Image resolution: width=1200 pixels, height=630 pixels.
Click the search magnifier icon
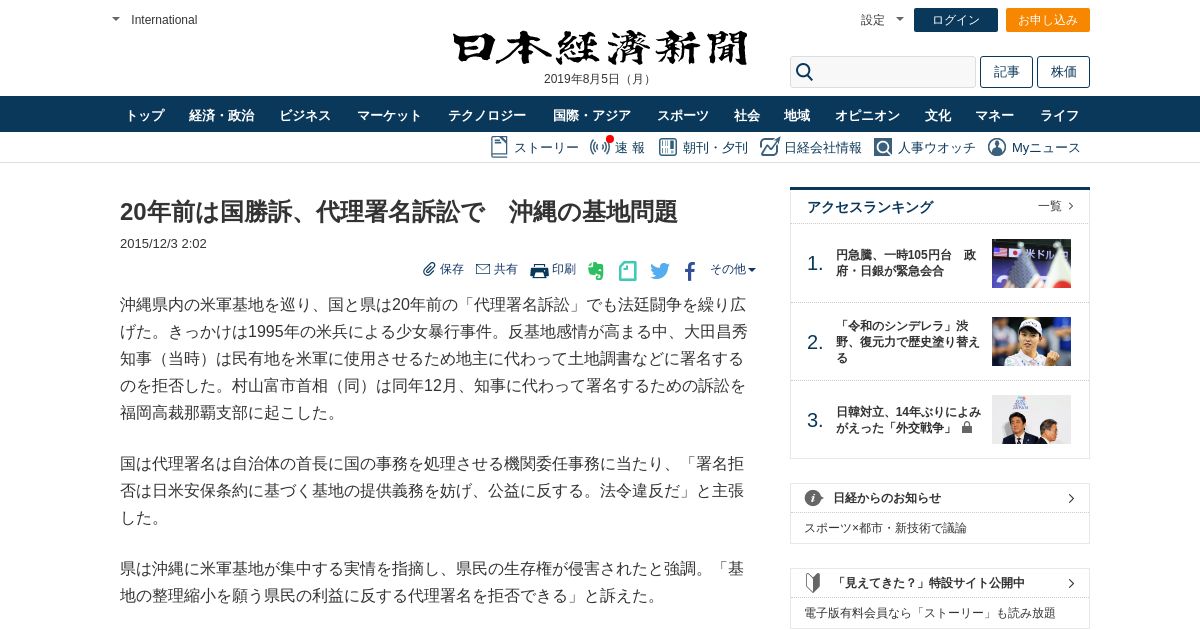pyautogui.click(x=804, y=72)
